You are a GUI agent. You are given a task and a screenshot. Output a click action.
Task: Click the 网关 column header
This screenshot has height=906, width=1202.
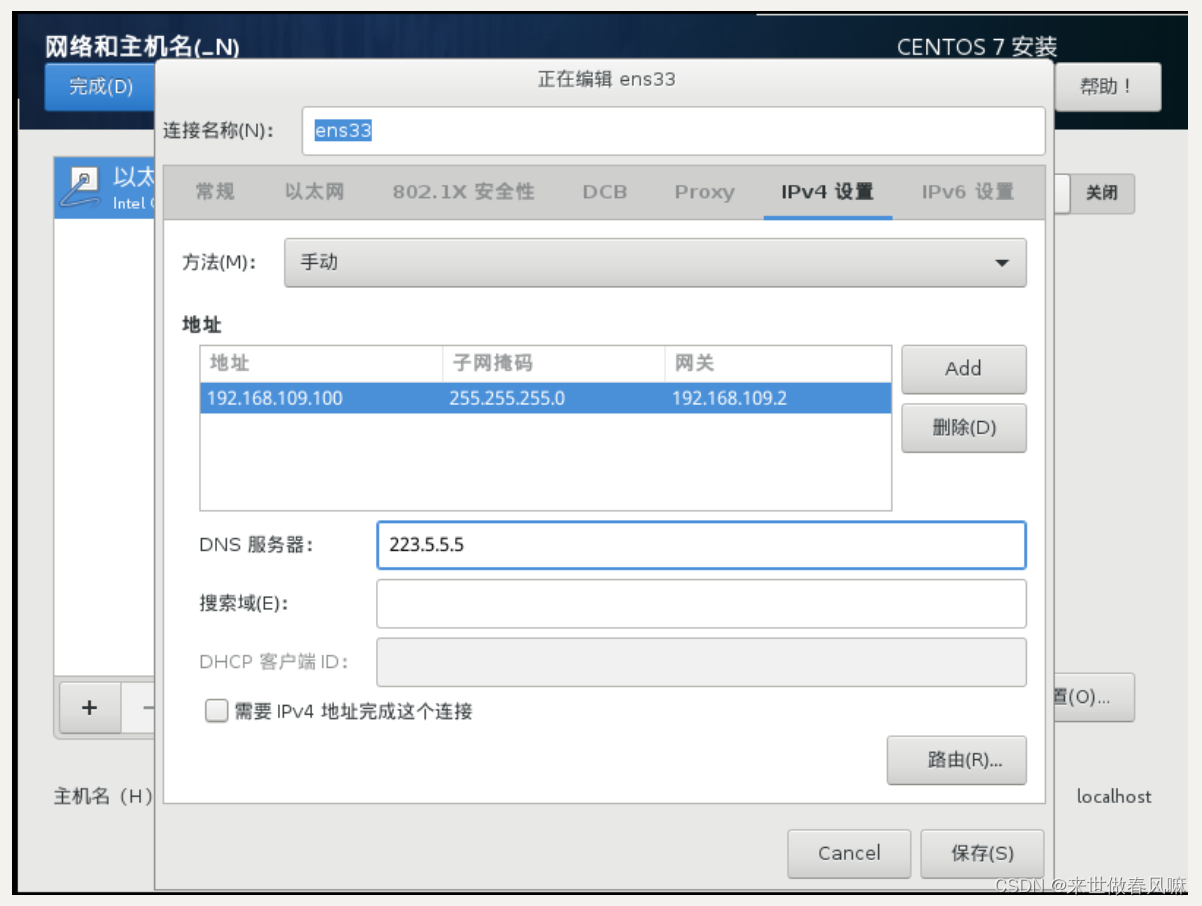point(777,364)
